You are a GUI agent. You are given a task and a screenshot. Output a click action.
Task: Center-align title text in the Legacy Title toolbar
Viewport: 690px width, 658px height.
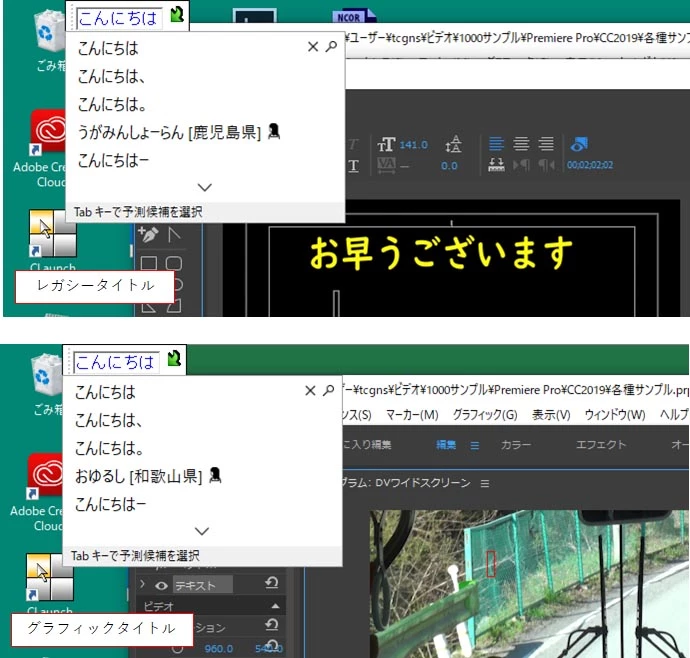521,144
